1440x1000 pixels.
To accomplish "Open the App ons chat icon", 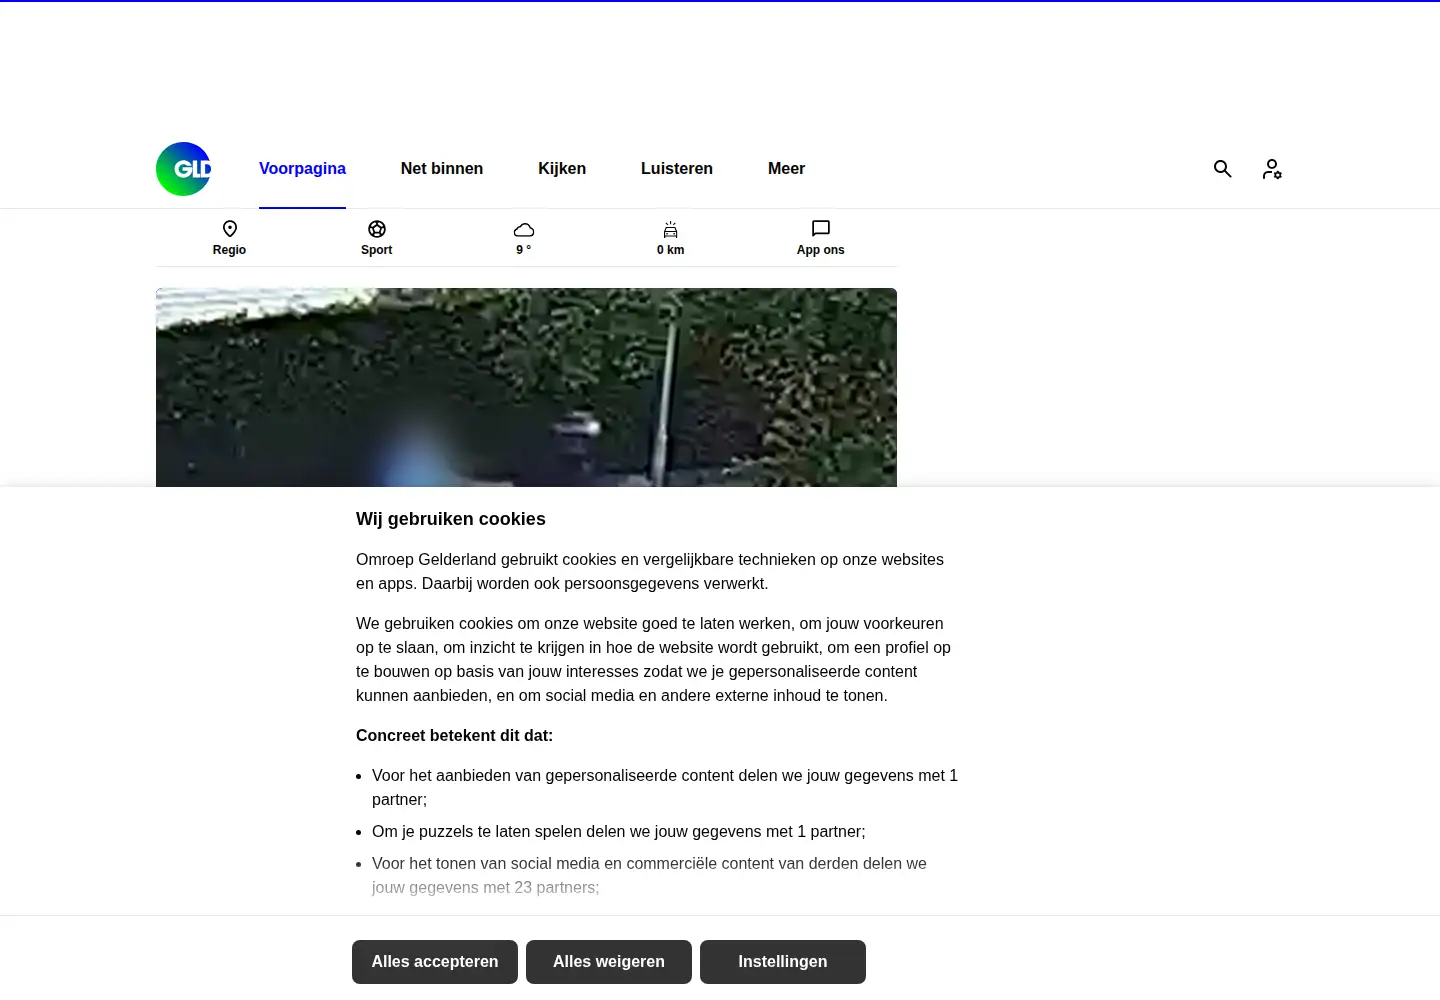I will point(821,229).
